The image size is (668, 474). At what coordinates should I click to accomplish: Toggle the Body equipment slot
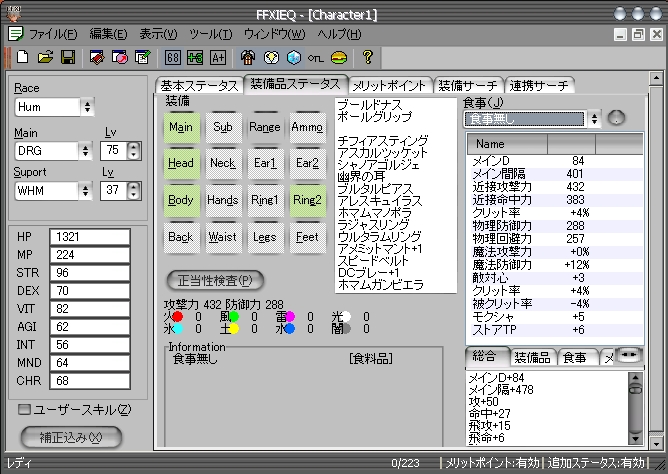181,200
